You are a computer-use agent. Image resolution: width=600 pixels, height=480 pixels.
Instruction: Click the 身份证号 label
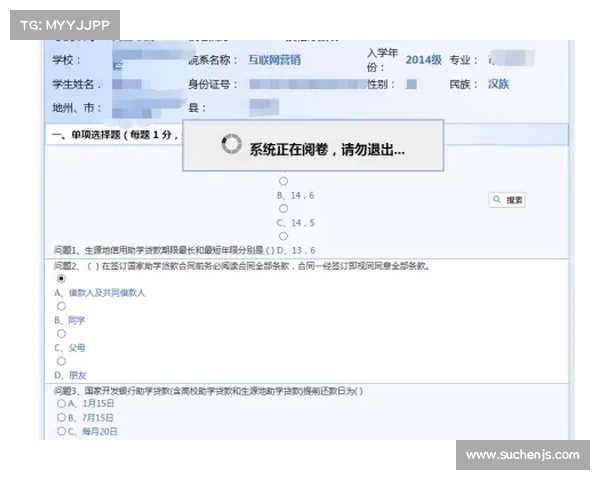pos(213,84)
